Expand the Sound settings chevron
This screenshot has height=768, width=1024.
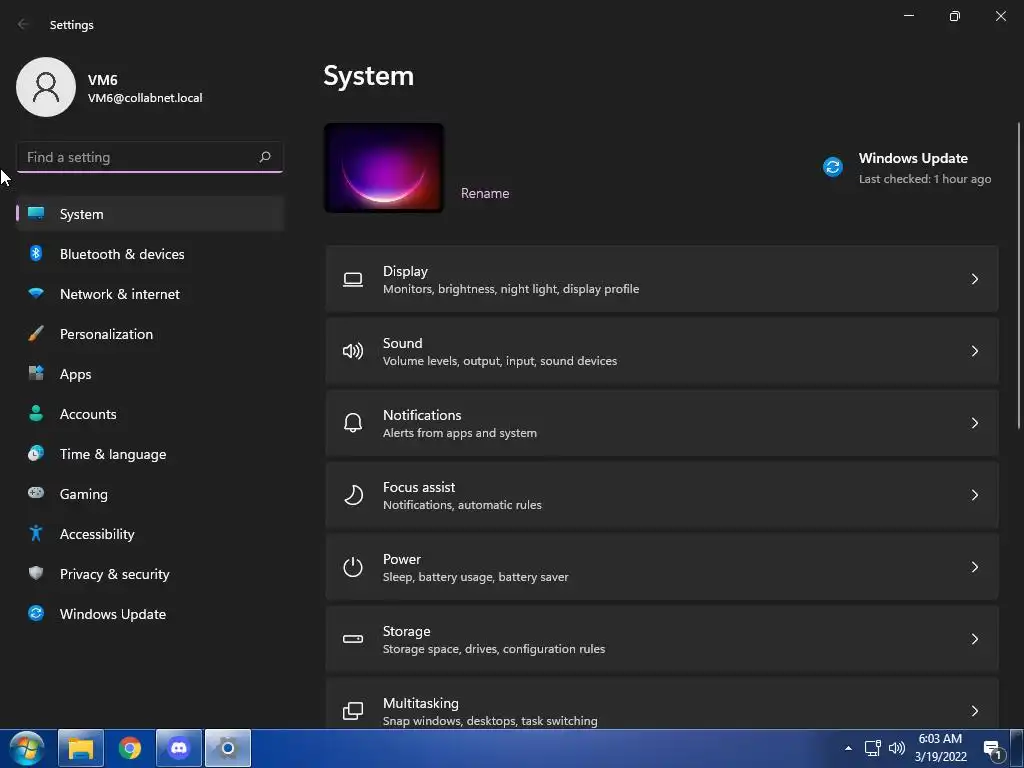[974, 351]
